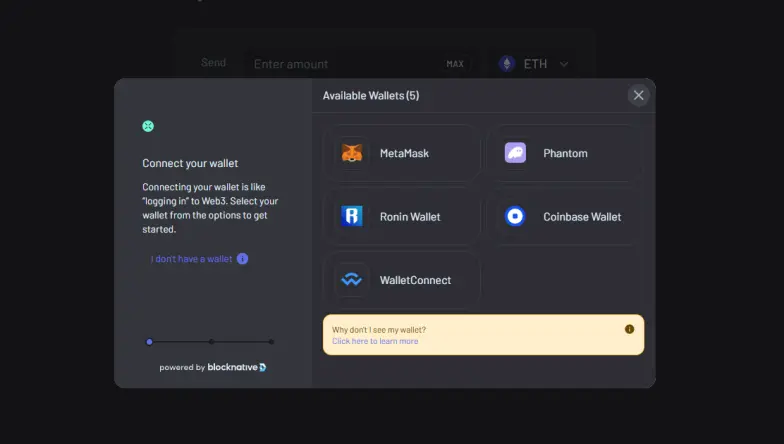This screenshot has width=784, height=444.
Task: Open 'I don't have a wallet' link
Action: coord(192,259)
